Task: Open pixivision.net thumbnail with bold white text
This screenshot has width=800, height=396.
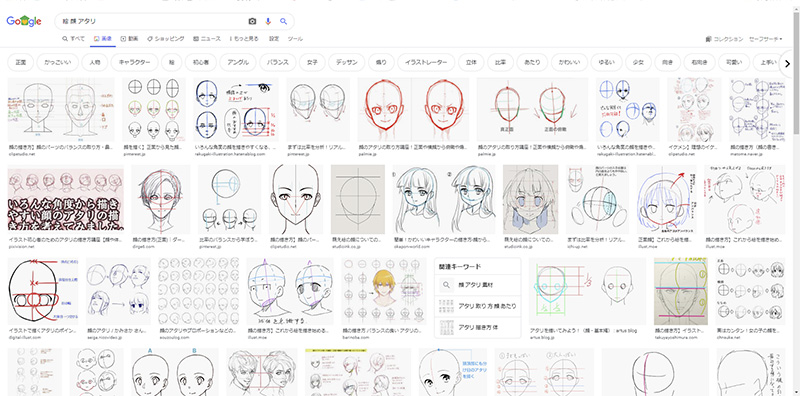Action: click(x=65, y=200)
